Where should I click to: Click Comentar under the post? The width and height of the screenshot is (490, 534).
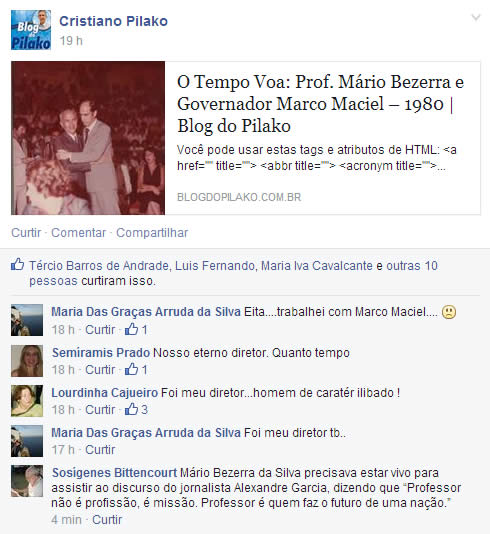79,233
